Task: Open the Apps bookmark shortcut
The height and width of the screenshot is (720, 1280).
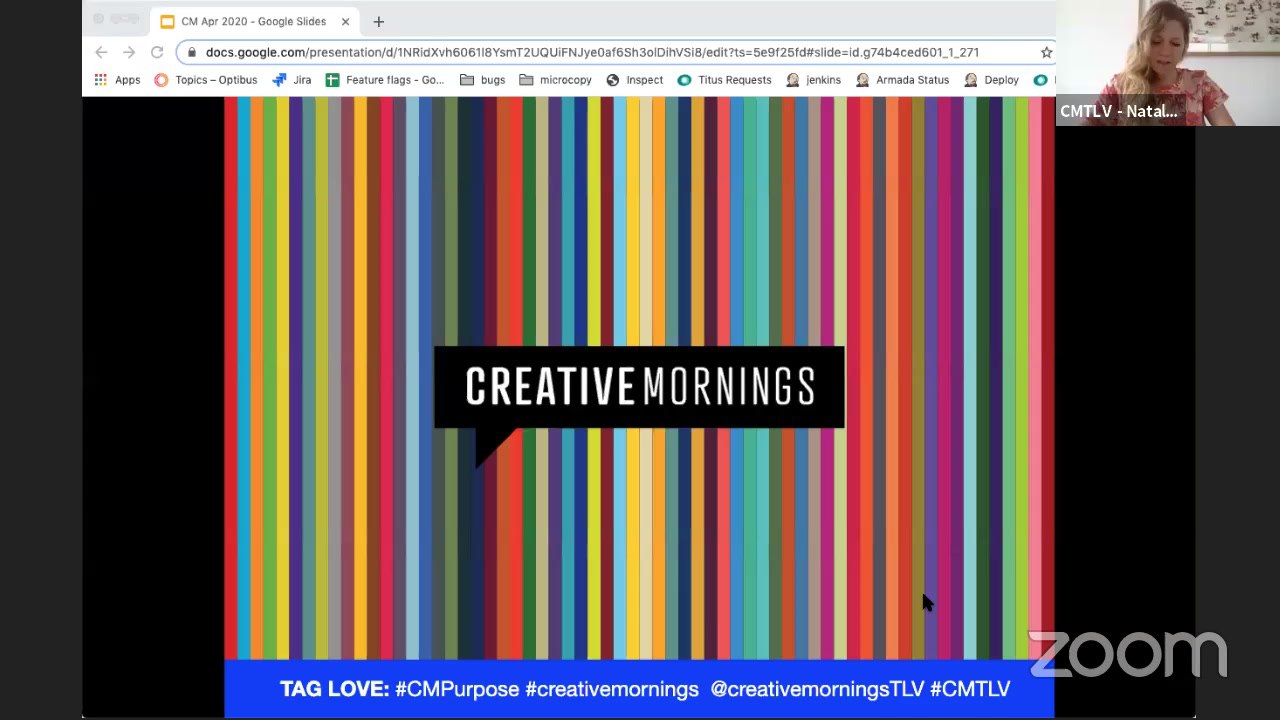Action: [x=117, y=80]
